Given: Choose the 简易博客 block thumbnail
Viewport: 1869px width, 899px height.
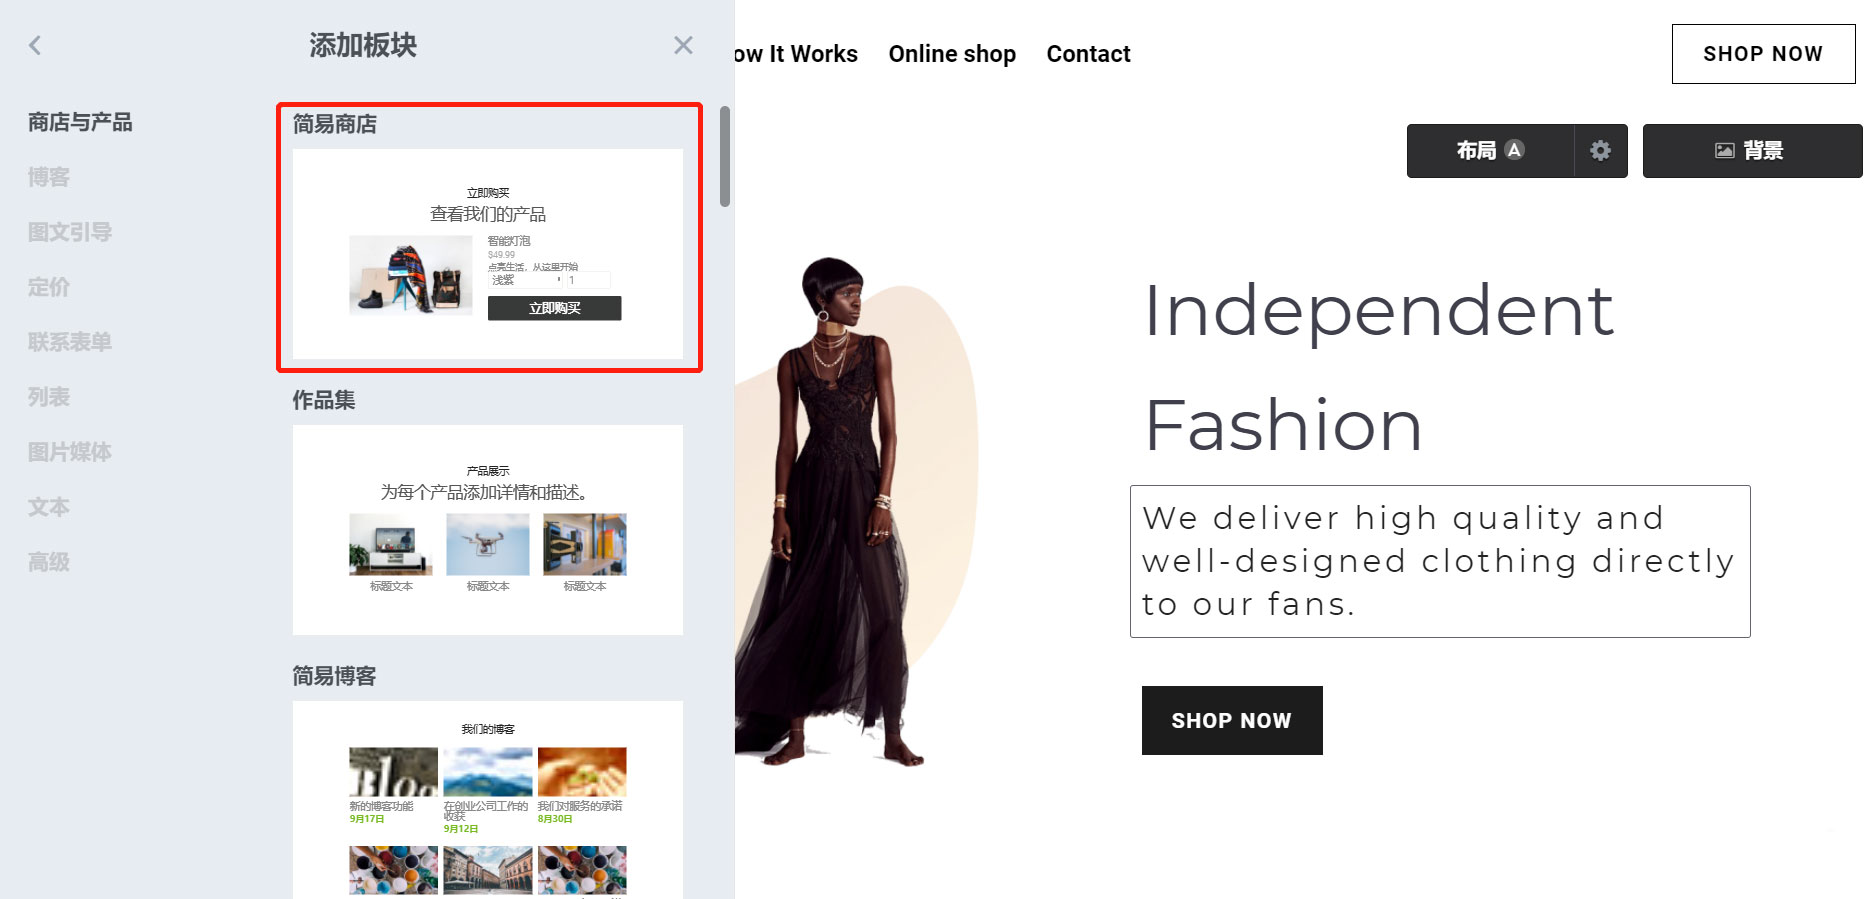Looking at the screenshot, I should [487, 800].
